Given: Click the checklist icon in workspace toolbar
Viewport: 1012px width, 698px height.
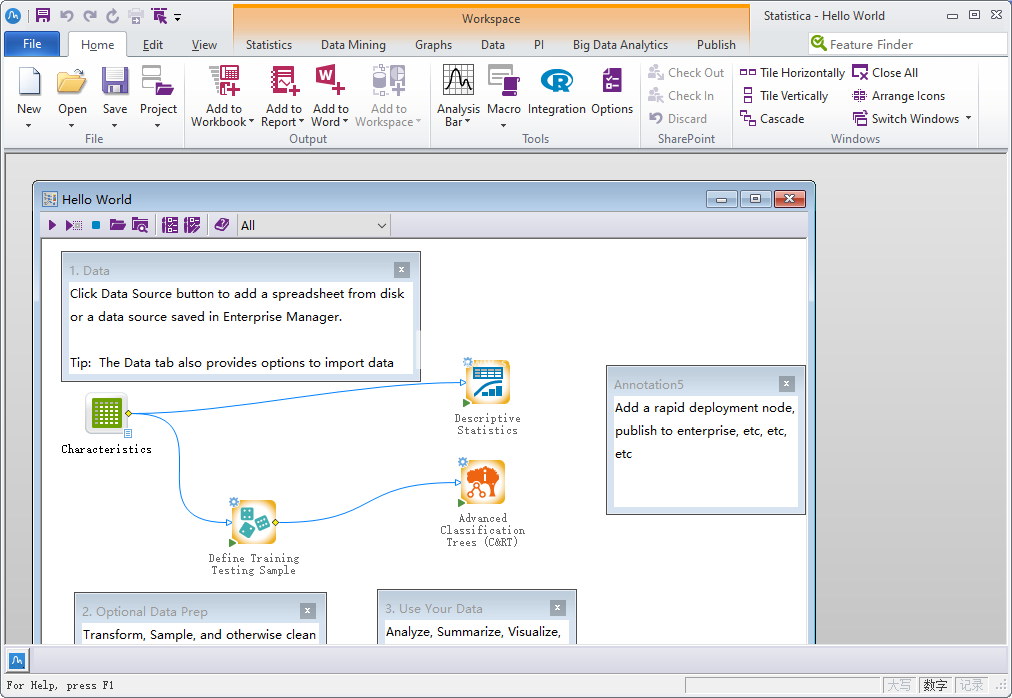Looking at the screenshot, I should pos(170,225).
